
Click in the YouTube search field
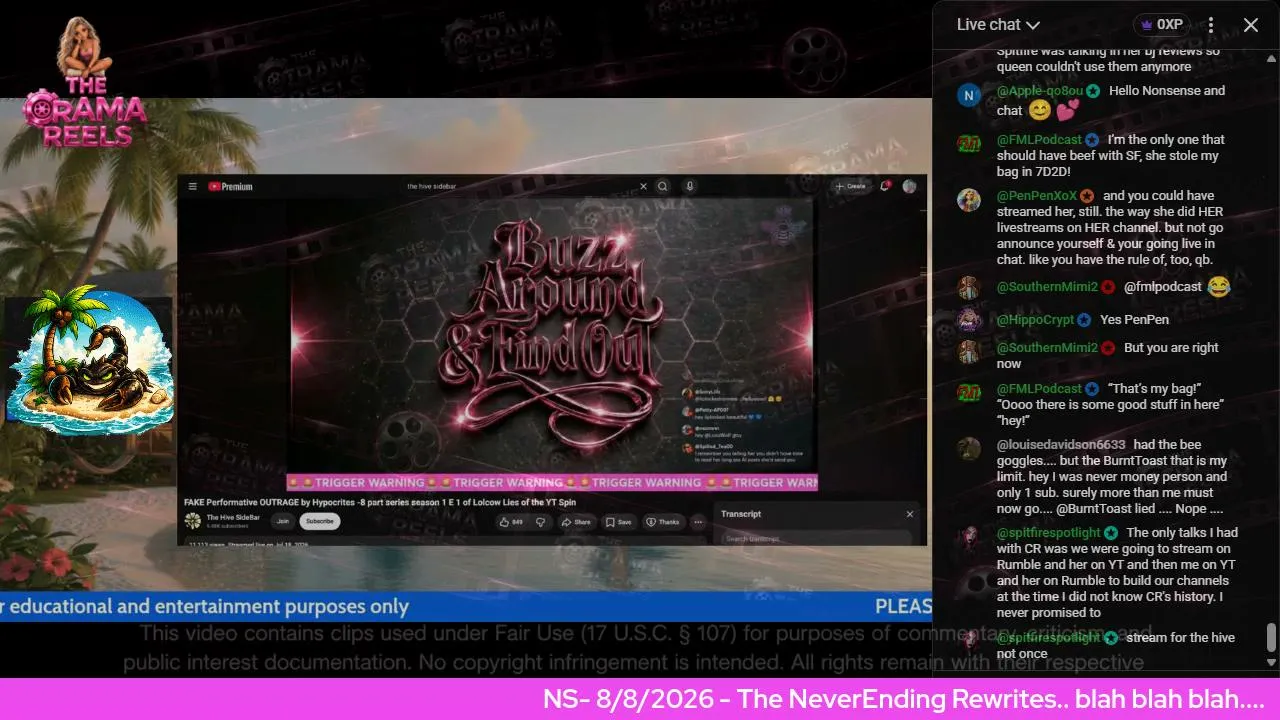pyautogui.click(x=520, y=186)
